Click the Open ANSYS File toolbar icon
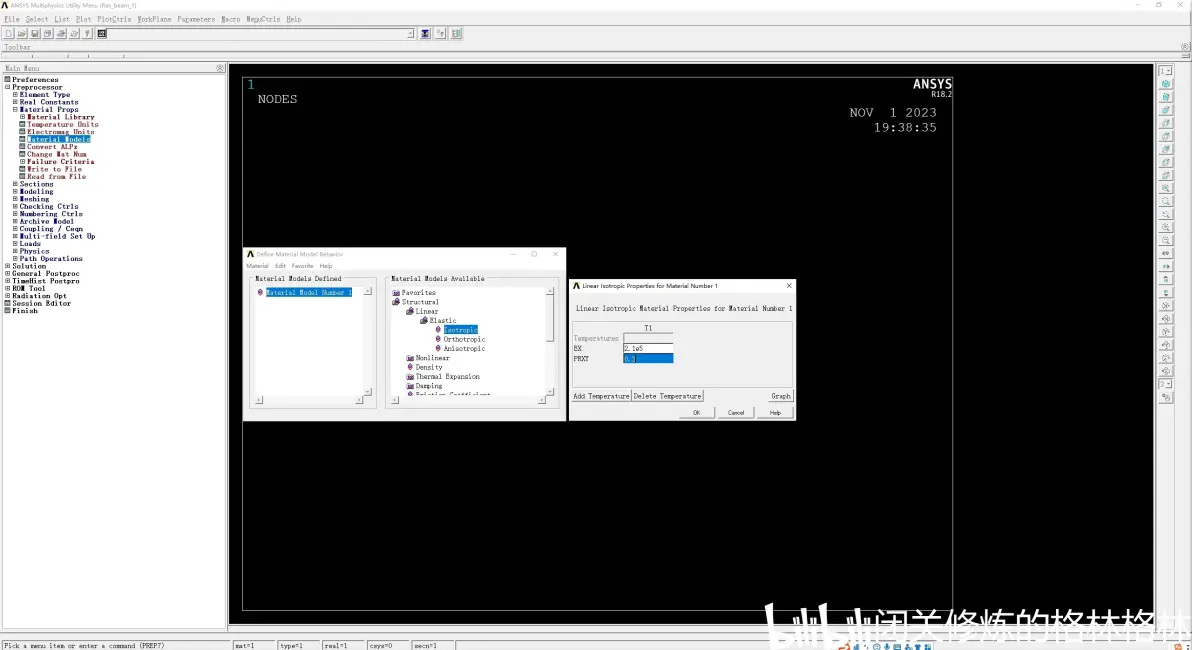This screenshot has width=1192, height=650. [x=22, y=33]
